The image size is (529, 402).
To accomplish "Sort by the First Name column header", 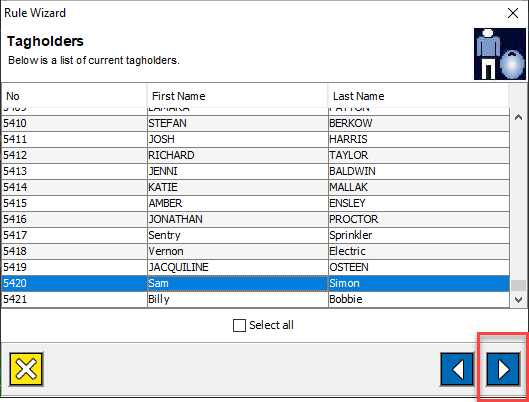I will 237,96.
